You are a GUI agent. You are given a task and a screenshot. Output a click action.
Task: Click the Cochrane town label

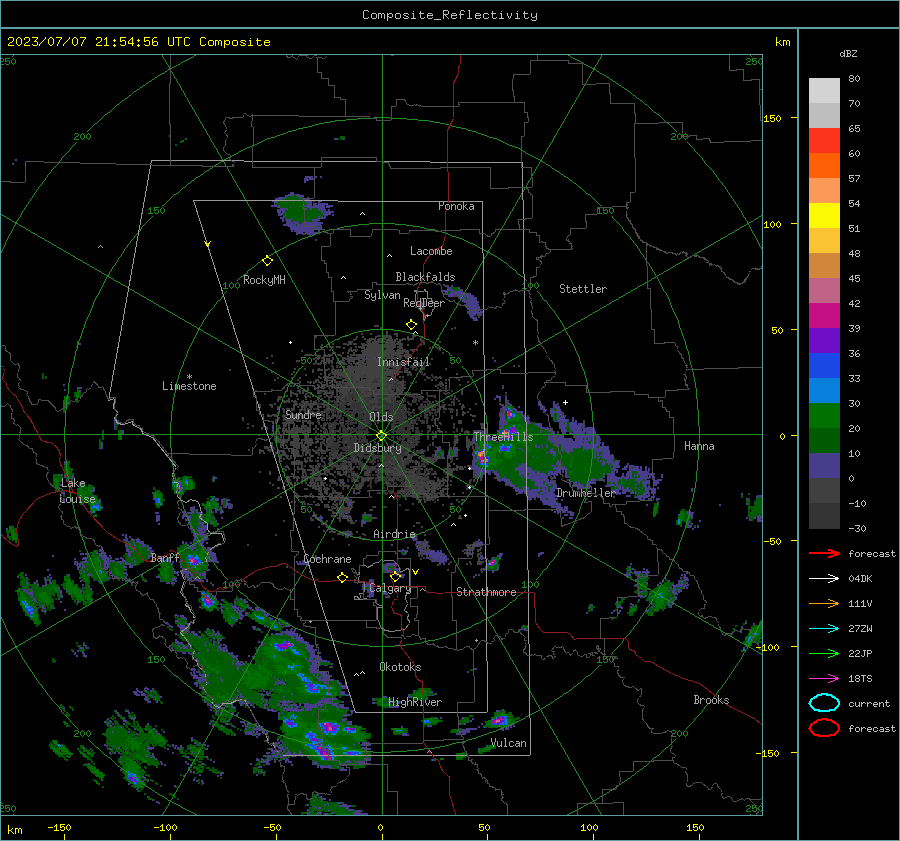click(x=327, y=559)
